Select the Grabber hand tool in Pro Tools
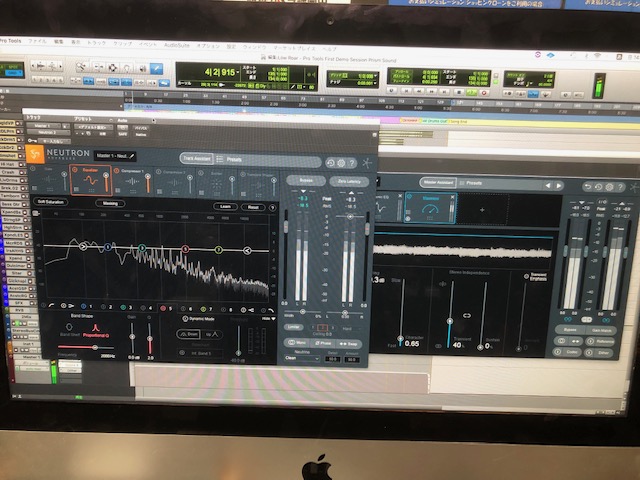 tap(128, 68)
